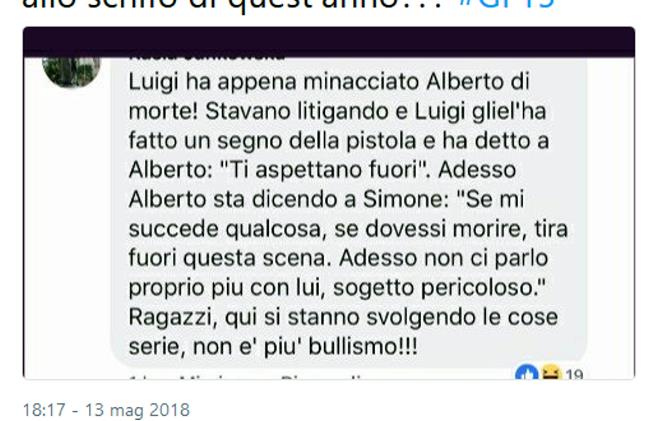Click the yellow laughing reaction emoji

(x=550, y=372)
